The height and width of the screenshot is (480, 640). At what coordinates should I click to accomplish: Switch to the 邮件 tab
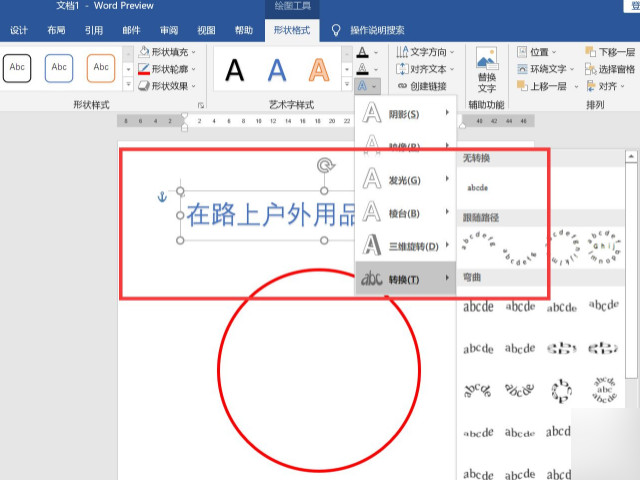click(x=131, y=30)
